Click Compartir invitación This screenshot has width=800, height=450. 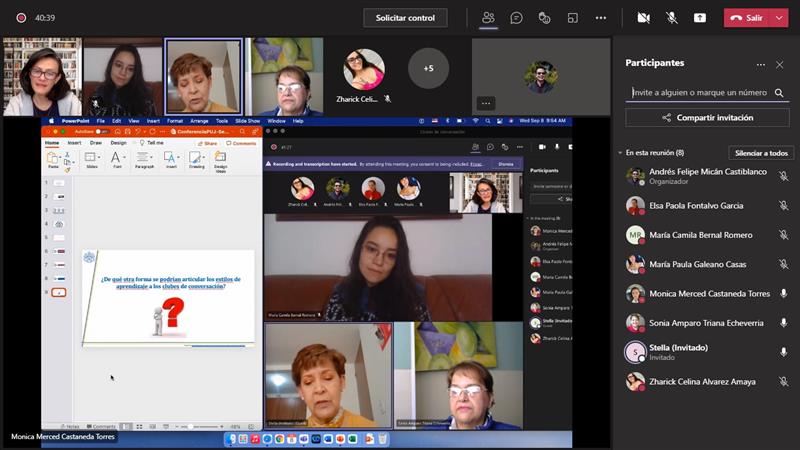pos(707,117)
